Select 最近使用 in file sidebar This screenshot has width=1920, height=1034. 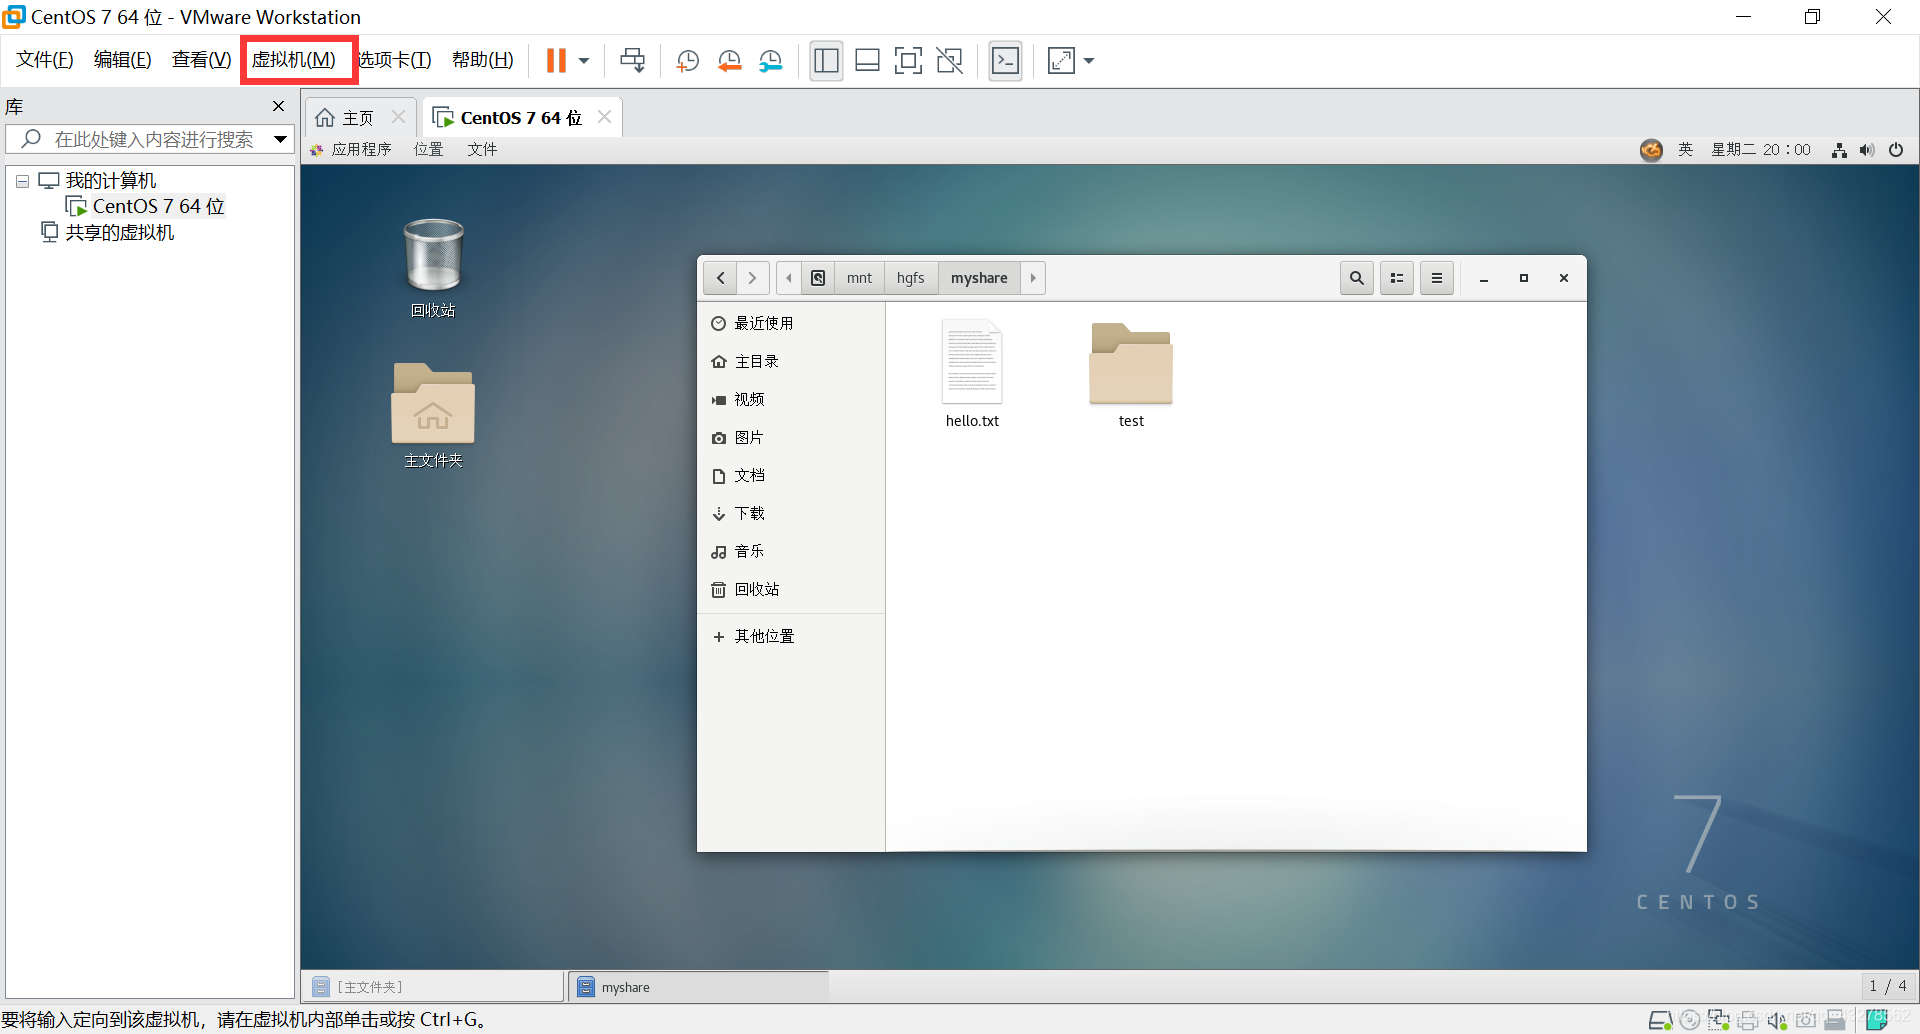(x=791, y=323)
